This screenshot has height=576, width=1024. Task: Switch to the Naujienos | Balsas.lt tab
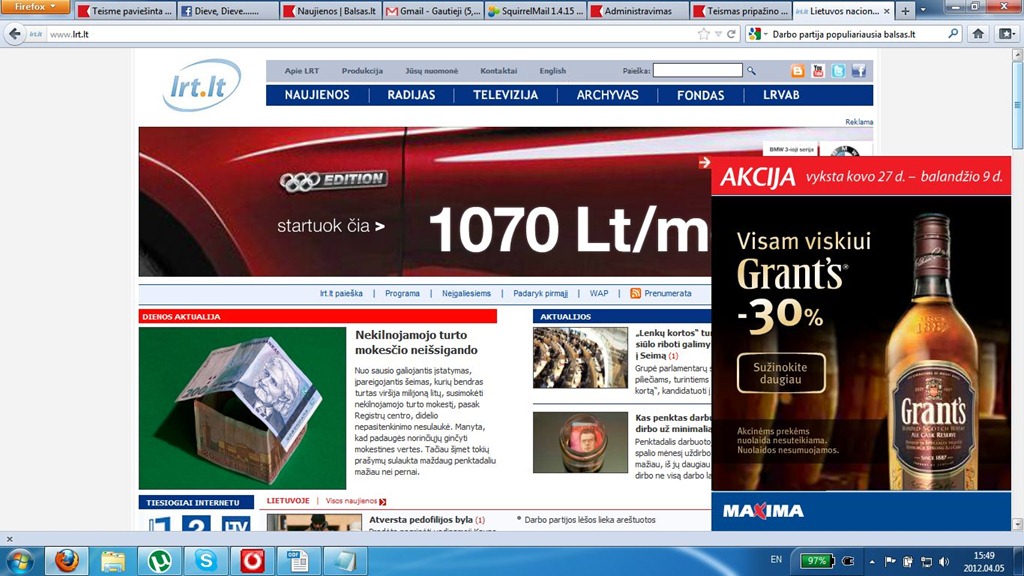click(x=330, y=11)
